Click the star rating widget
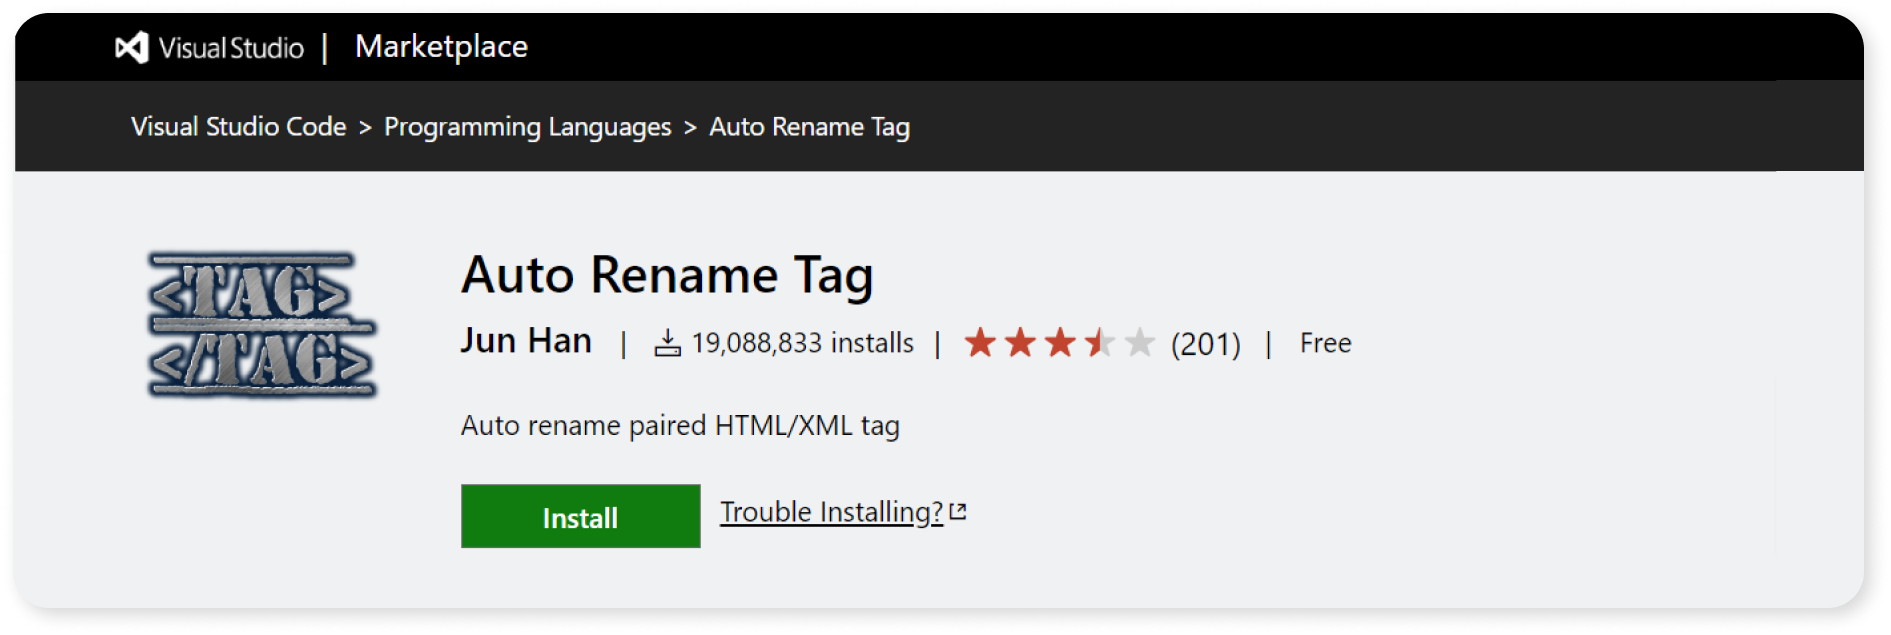 (x=1059, y=343)
